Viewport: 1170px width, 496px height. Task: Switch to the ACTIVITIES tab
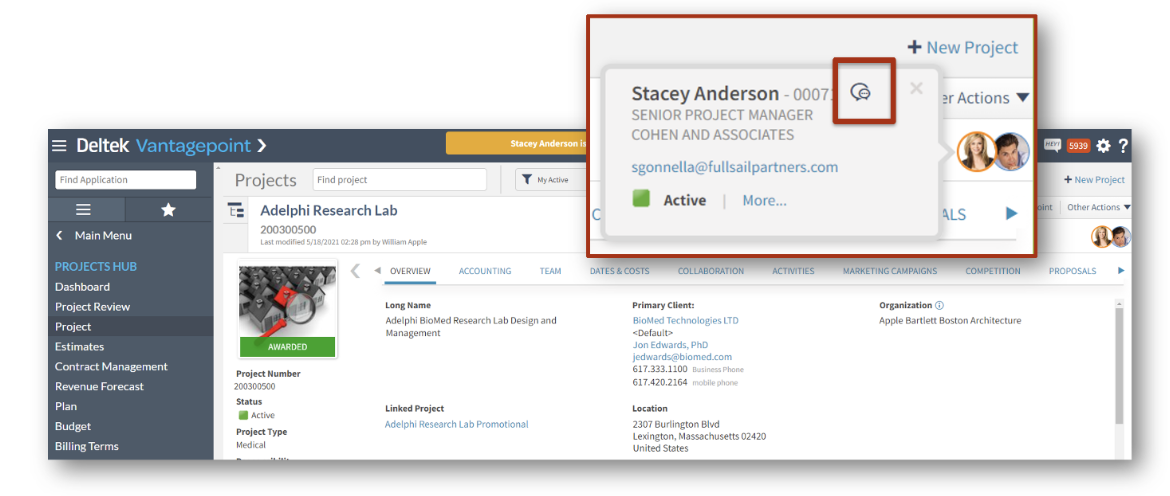(793, 271)
